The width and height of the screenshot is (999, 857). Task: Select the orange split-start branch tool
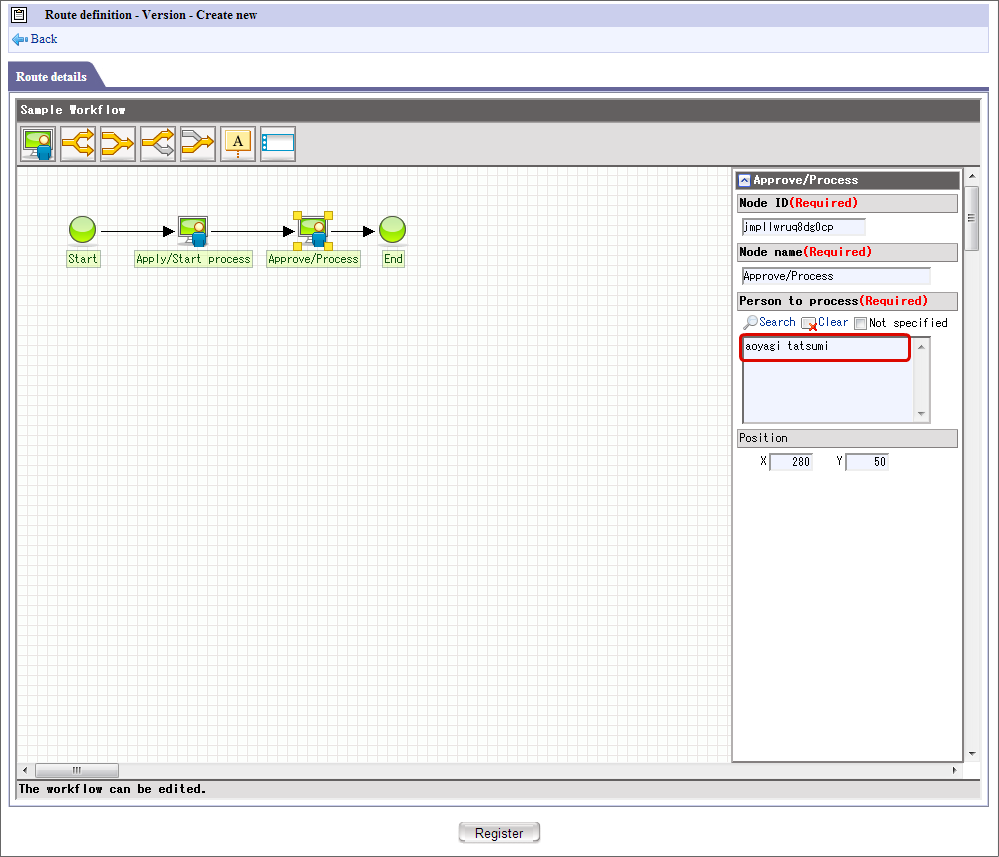[x=78, y=143]
